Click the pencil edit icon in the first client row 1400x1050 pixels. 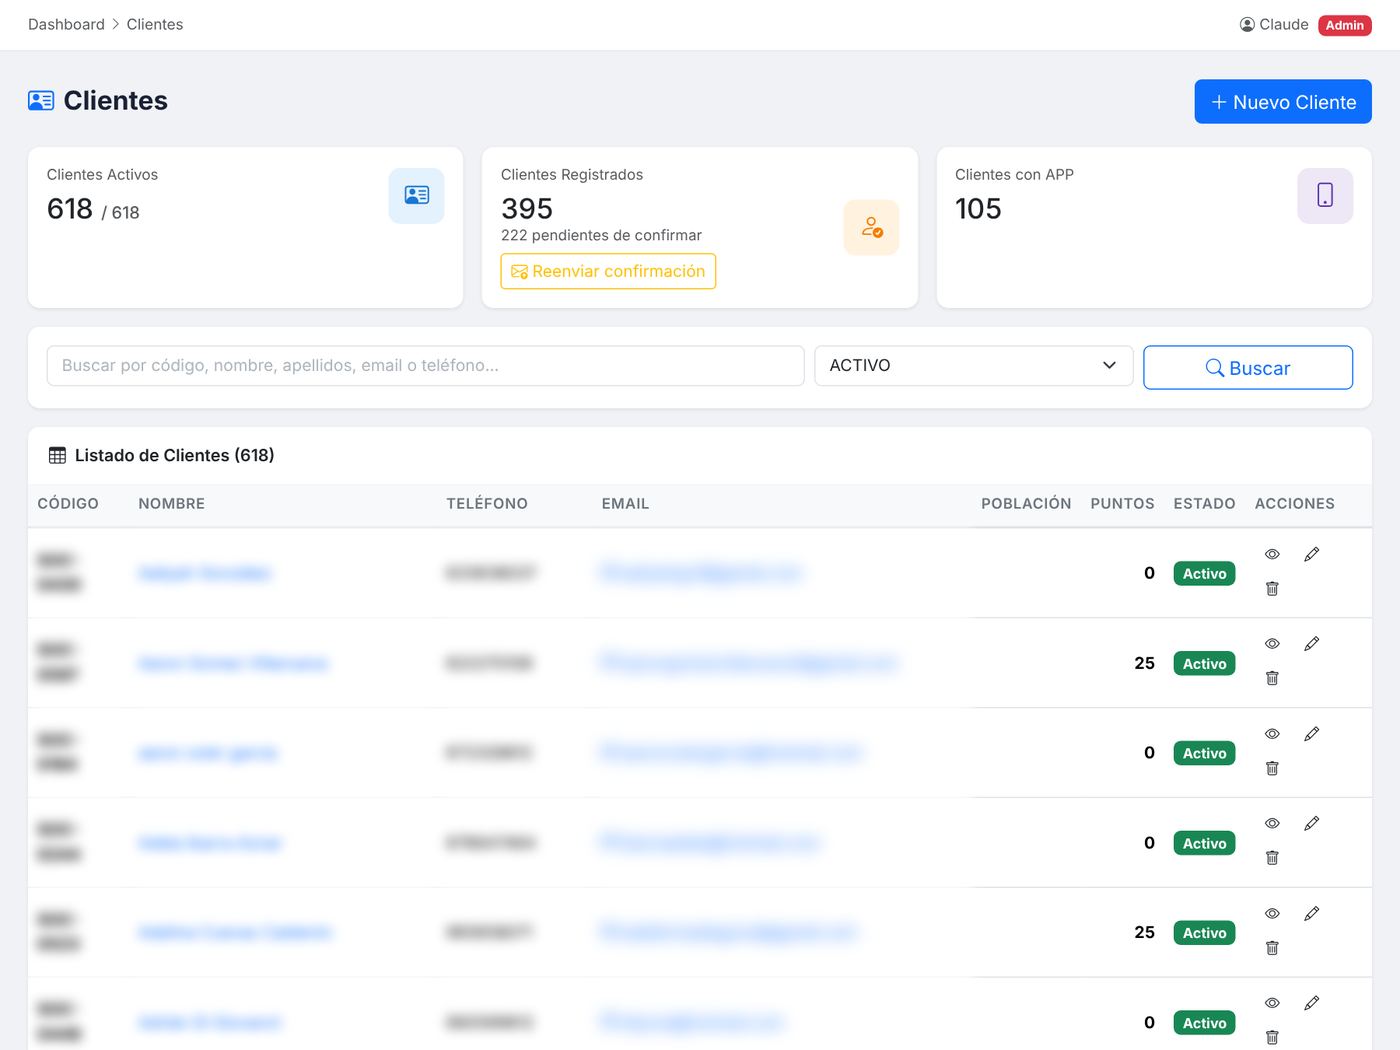1312,554
